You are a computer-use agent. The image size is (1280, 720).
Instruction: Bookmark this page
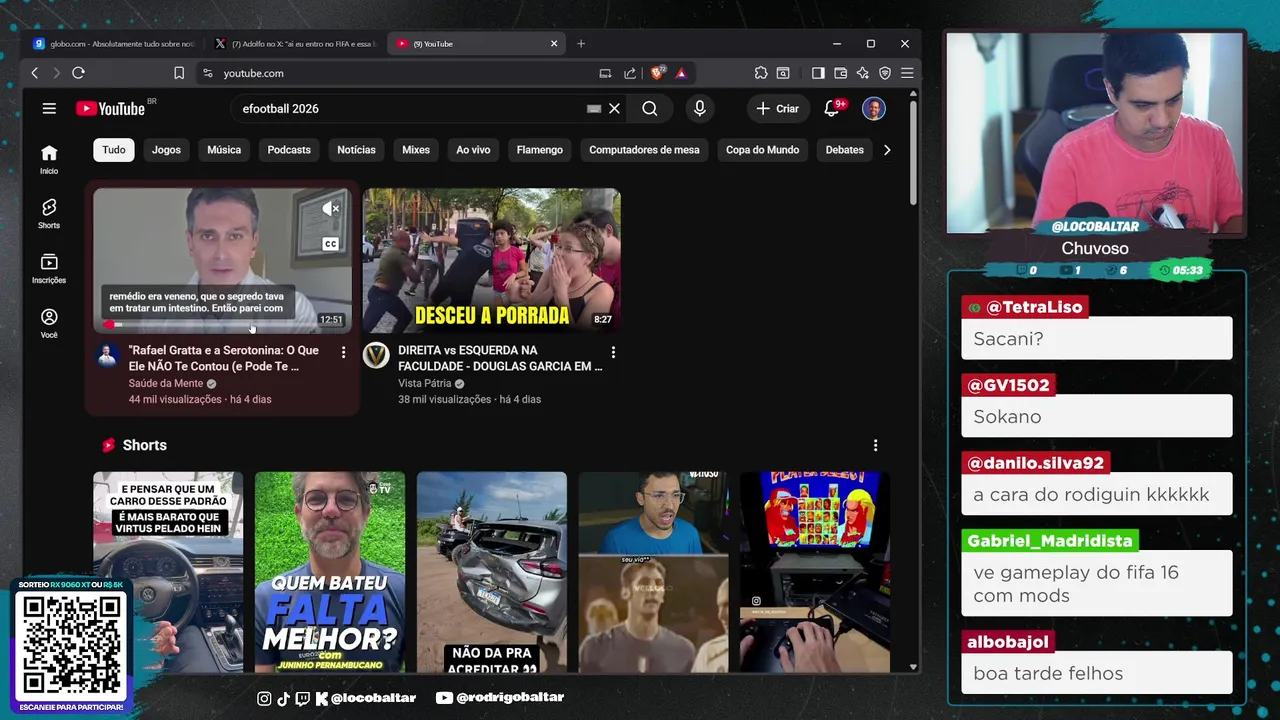179,73
